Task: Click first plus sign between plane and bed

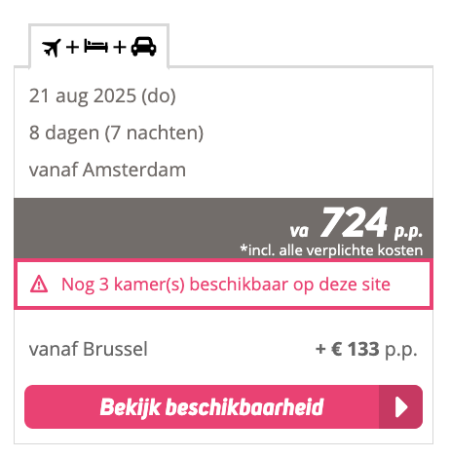Action: click(72, 47)
